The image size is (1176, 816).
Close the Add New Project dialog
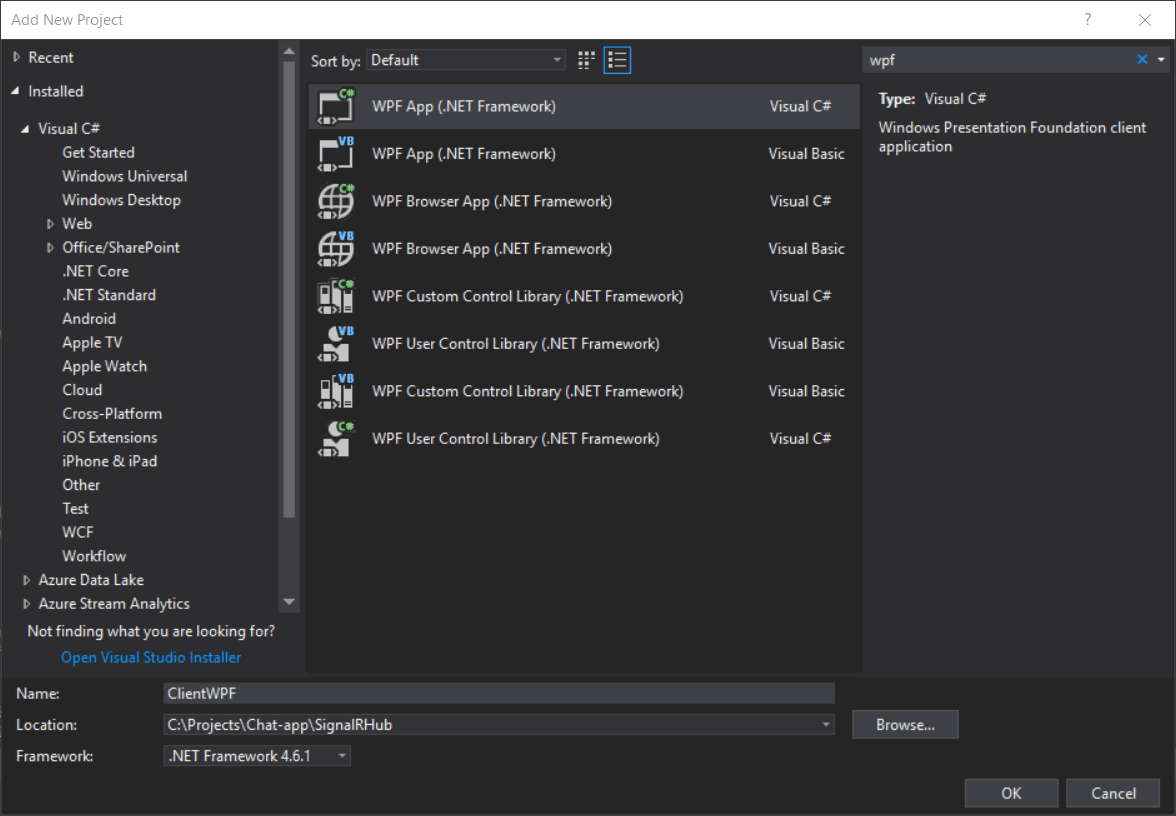1144,20
